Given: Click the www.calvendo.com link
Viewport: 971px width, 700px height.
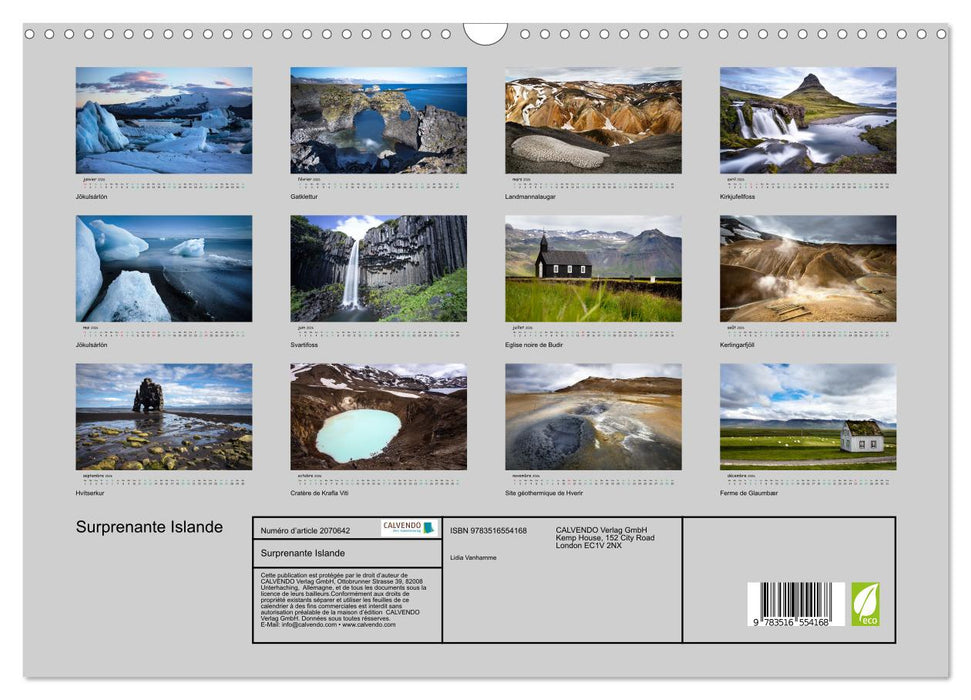Looking at the screenshot, I should pos(370,626).
